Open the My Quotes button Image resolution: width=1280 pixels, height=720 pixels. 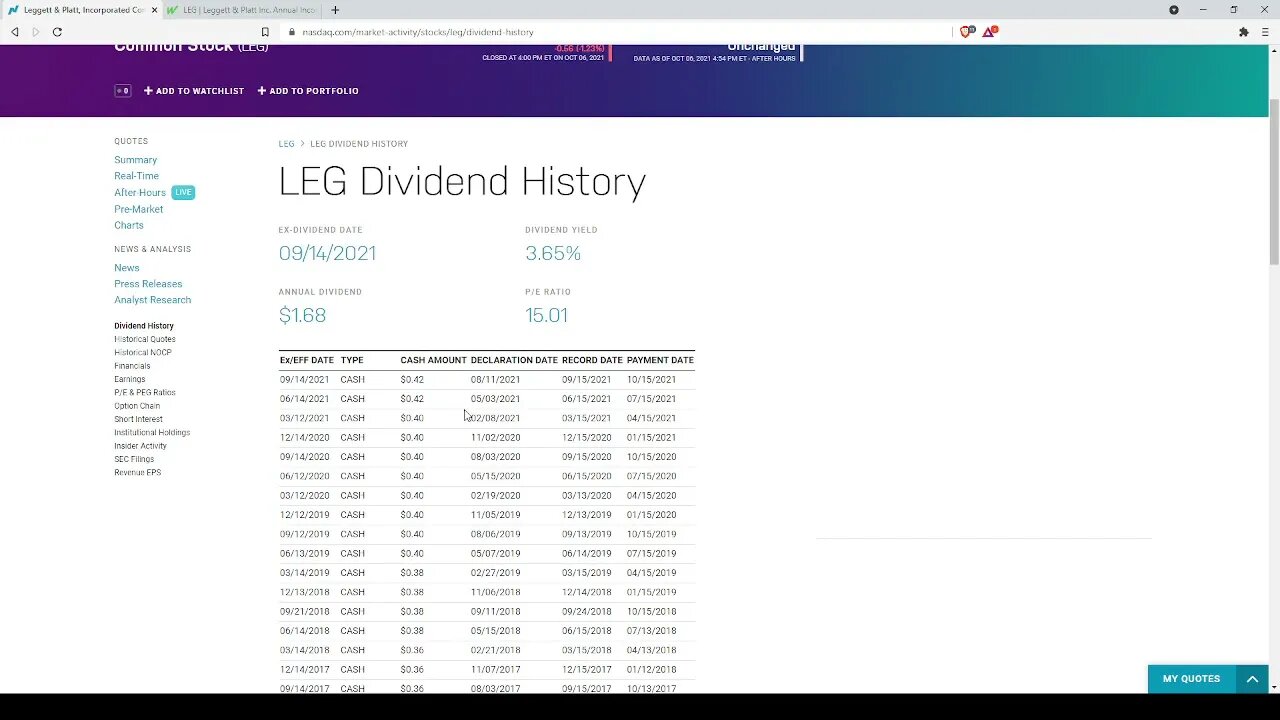click(x=1191, y=679)
